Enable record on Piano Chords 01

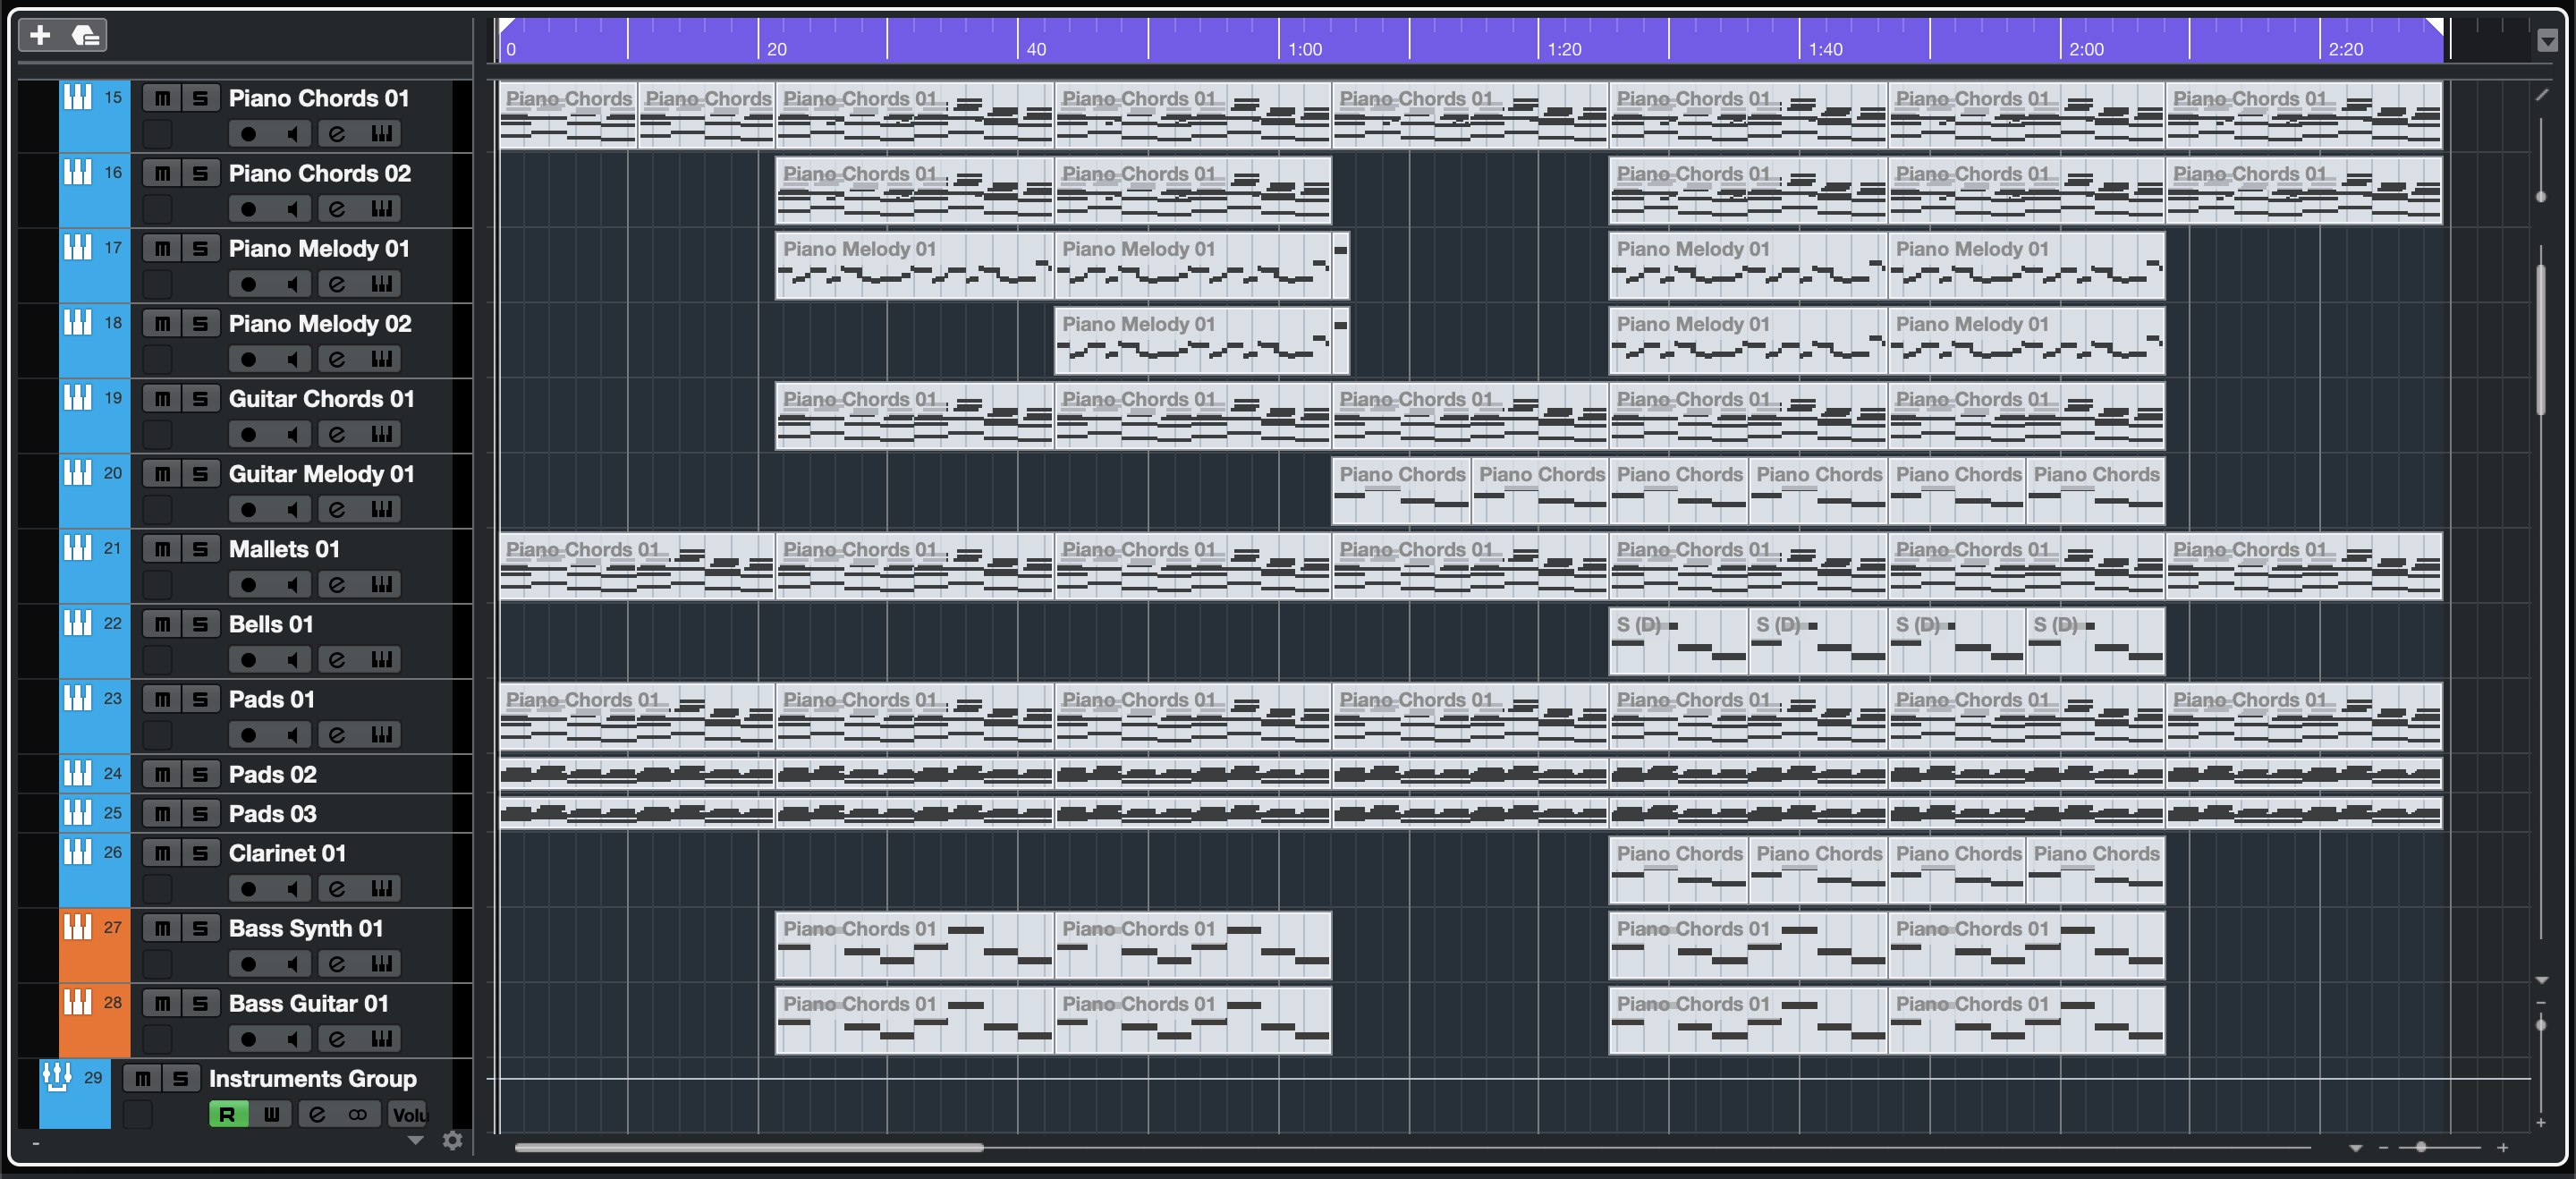248,133
